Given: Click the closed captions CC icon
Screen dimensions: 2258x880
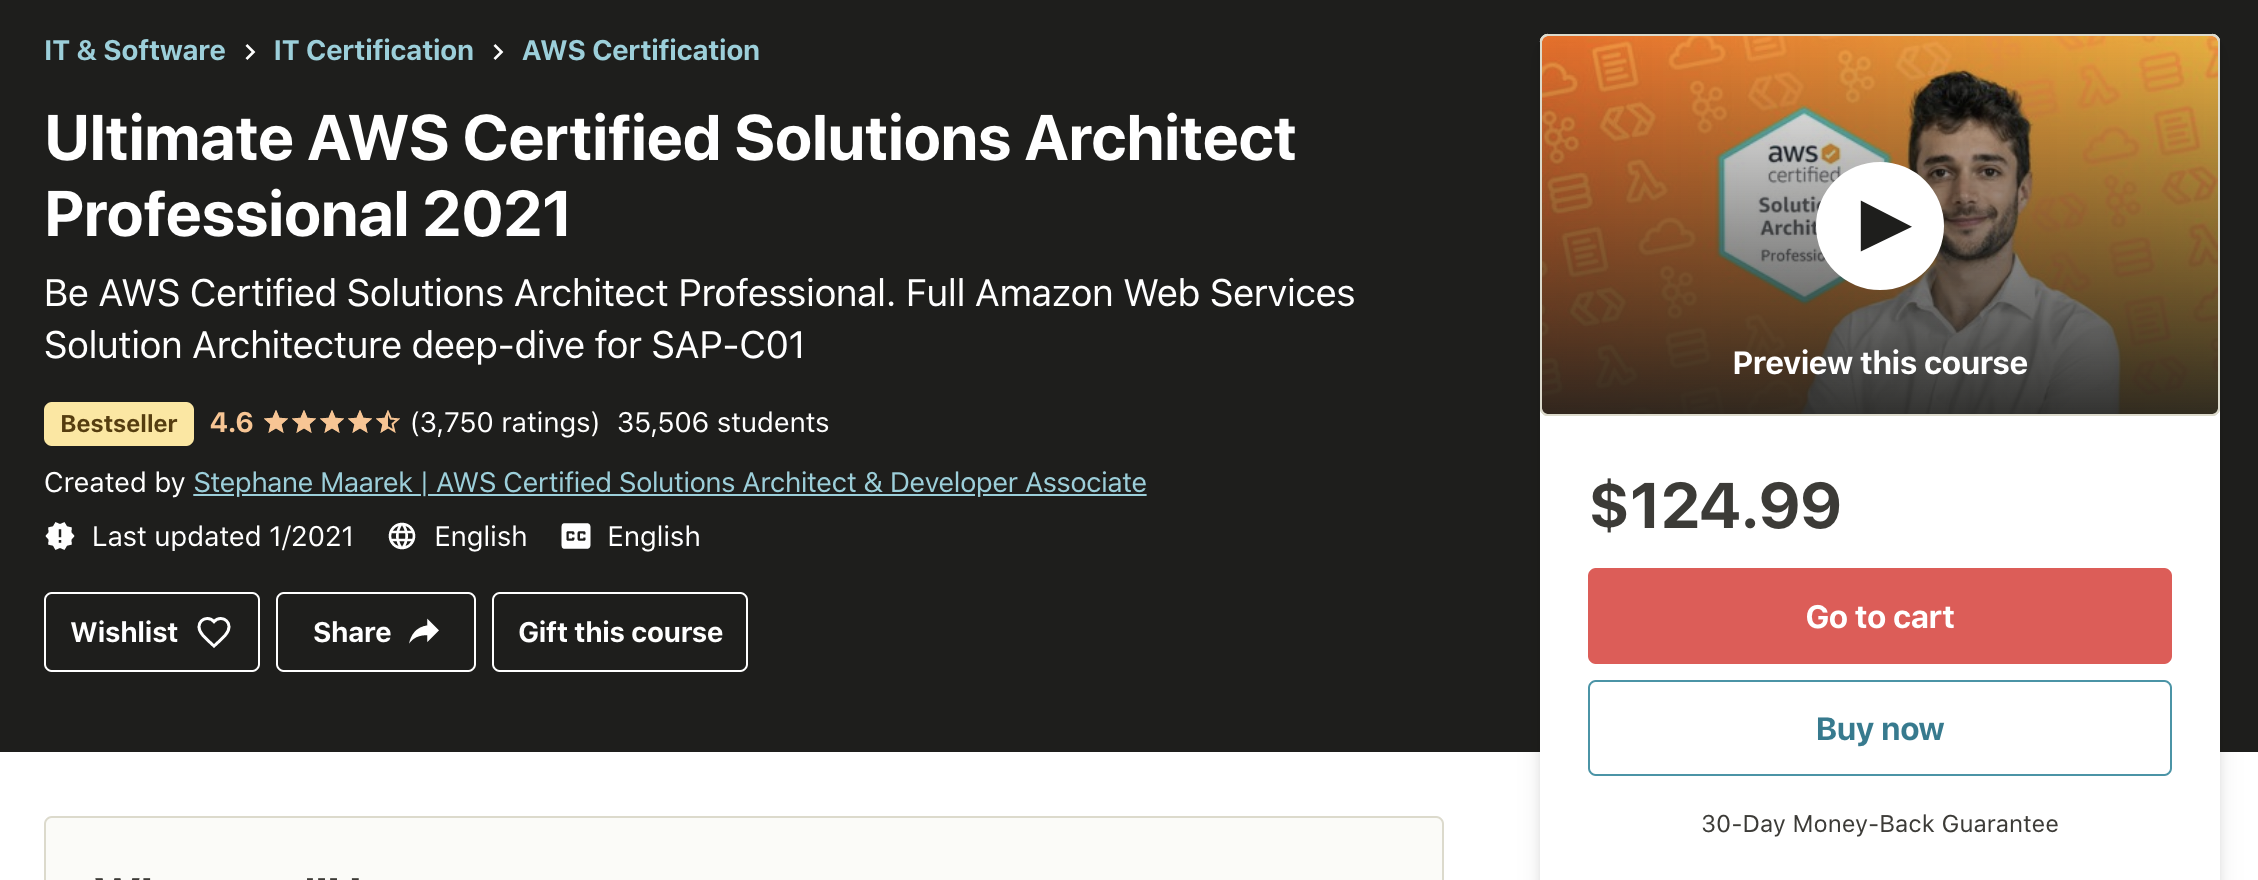Looking at the screenshot, I should tap(576, 536).
